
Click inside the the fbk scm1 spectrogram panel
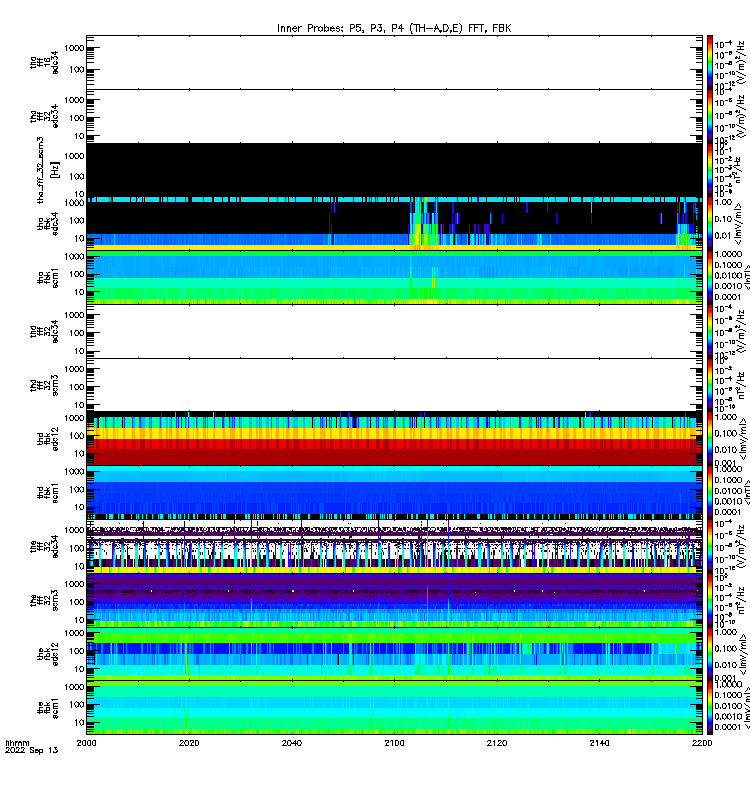394,708
